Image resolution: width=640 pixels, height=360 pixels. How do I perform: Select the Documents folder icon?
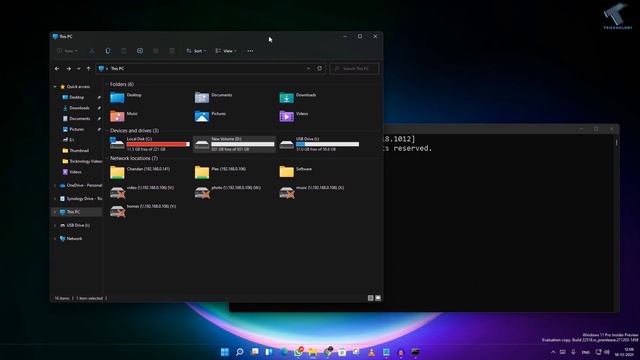tap(202, 98)
